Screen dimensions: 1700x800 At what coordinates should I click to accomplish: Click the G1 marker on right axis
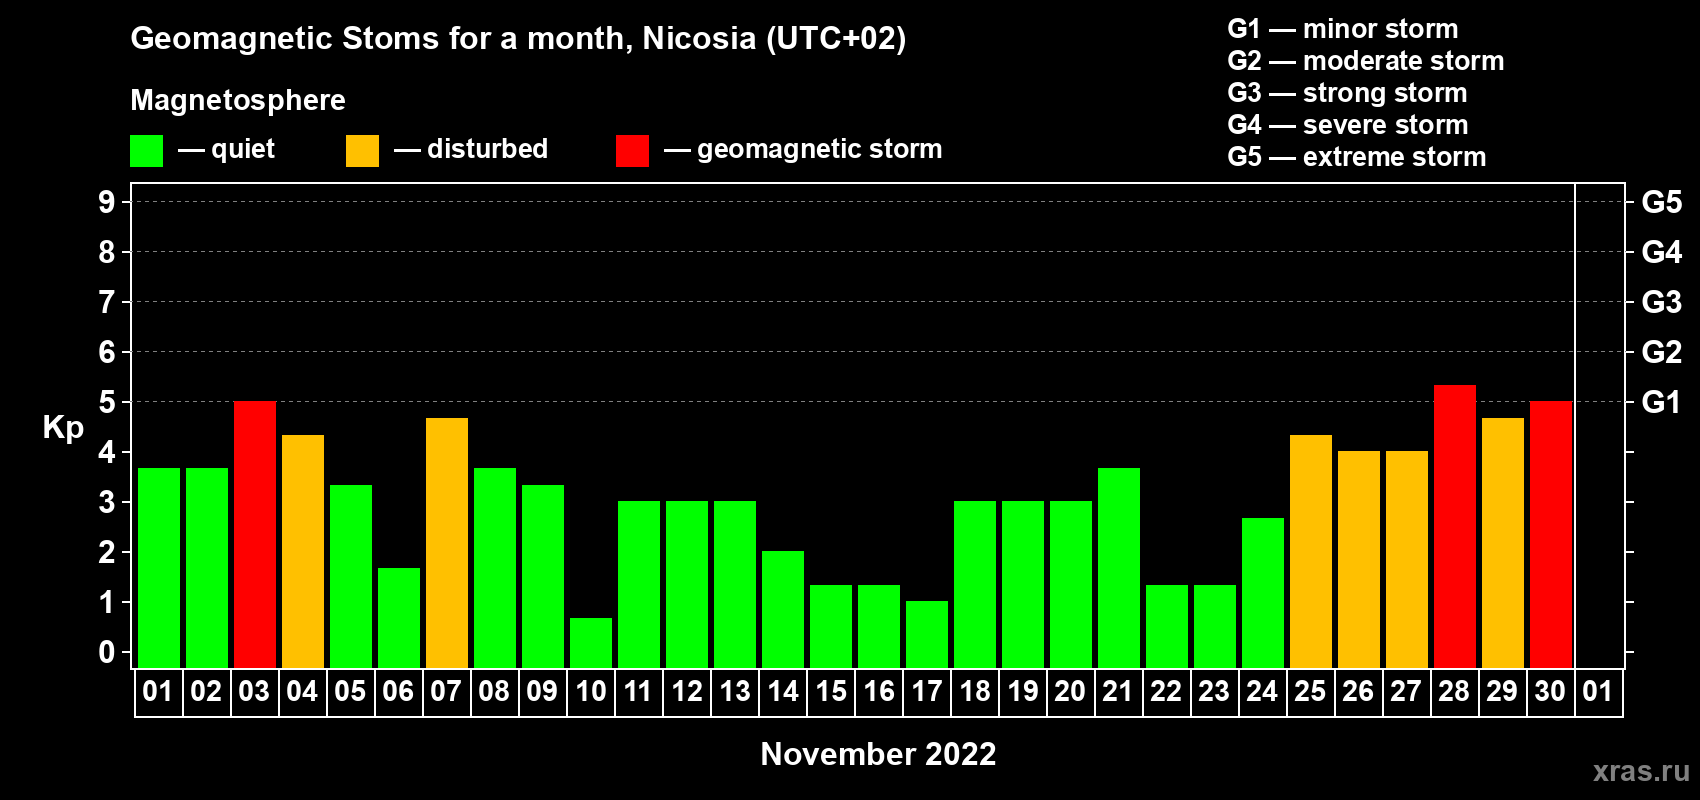click(1661, 402)
